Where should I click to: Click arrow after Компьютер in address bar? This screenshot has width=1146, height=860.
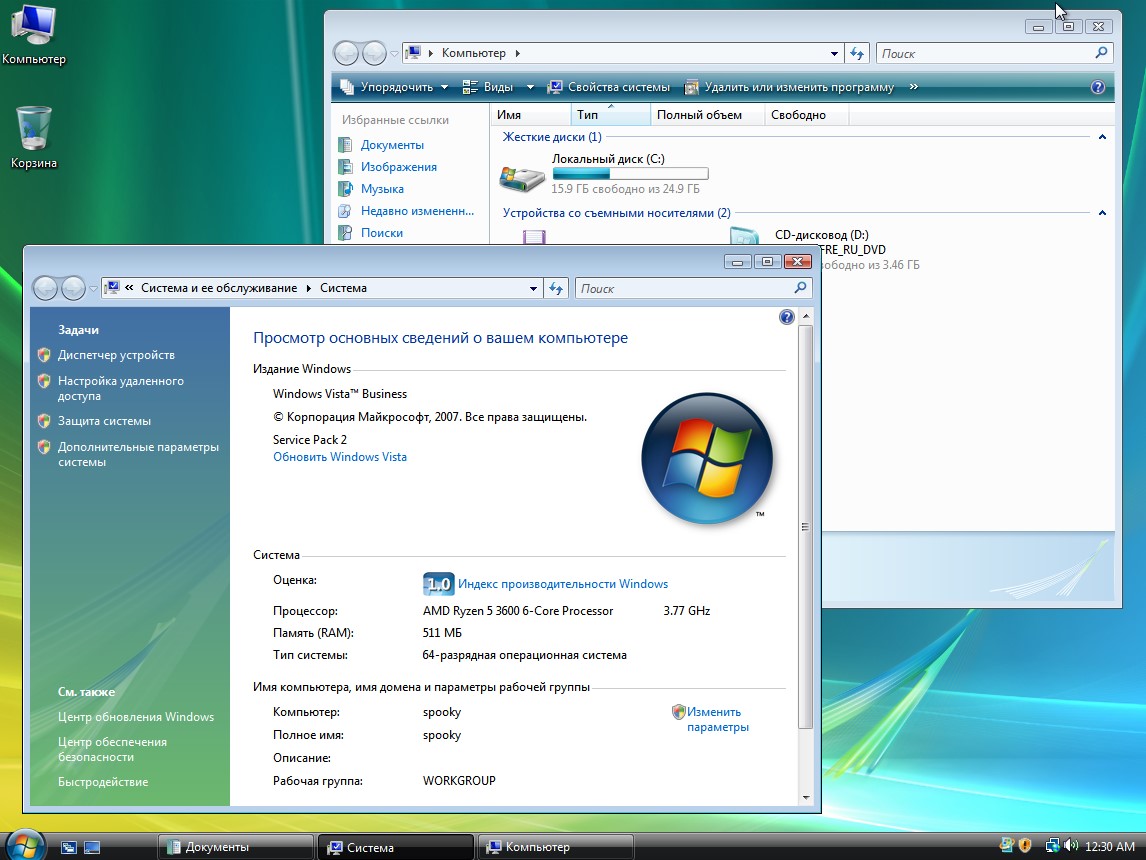[x=517, y=53]
